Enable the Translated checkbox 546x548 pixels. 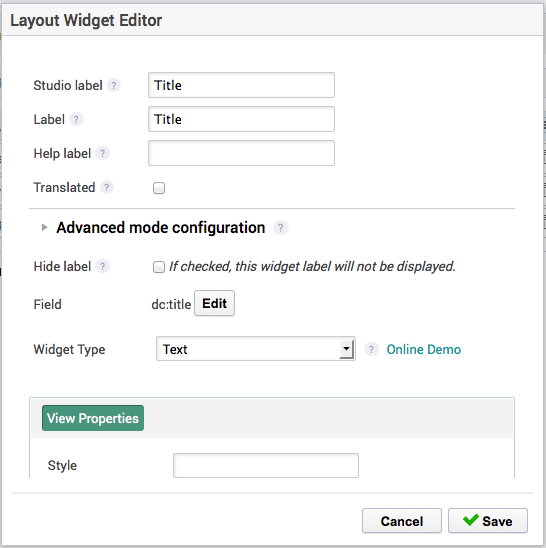(x=159, y=188)
